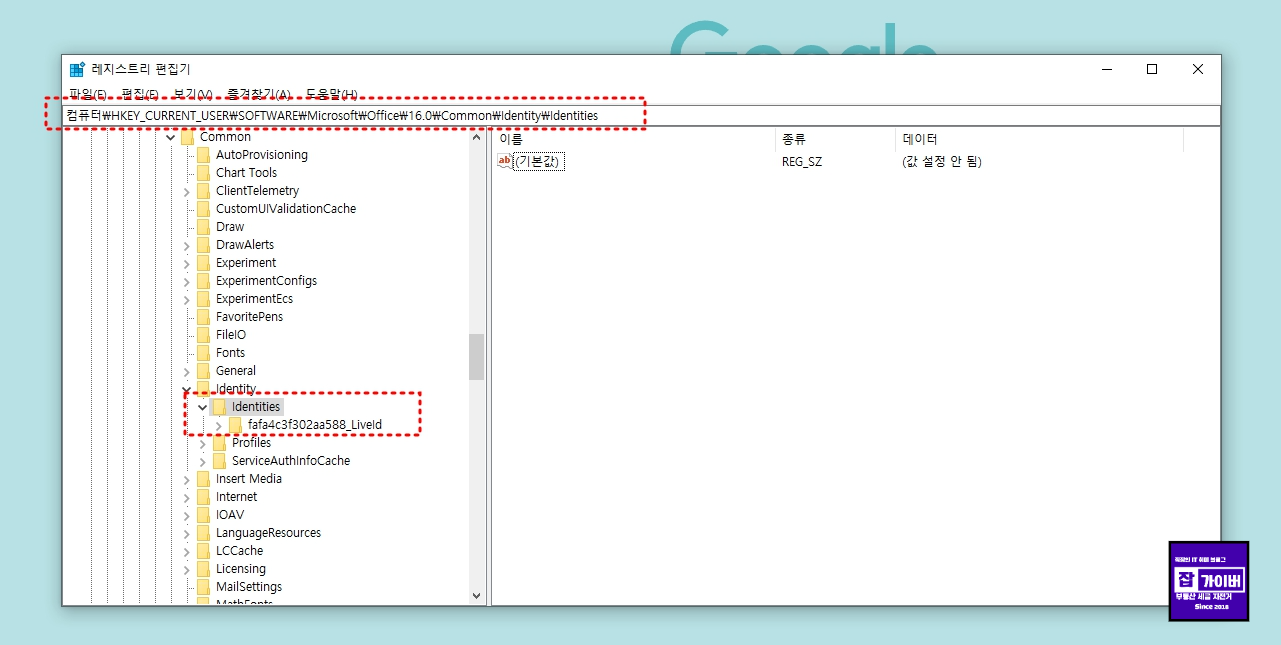Image resolution: width=1281 pixels, height=645 pixels.
Task: Expand the Profiles key
Action: tap(202, 443)
